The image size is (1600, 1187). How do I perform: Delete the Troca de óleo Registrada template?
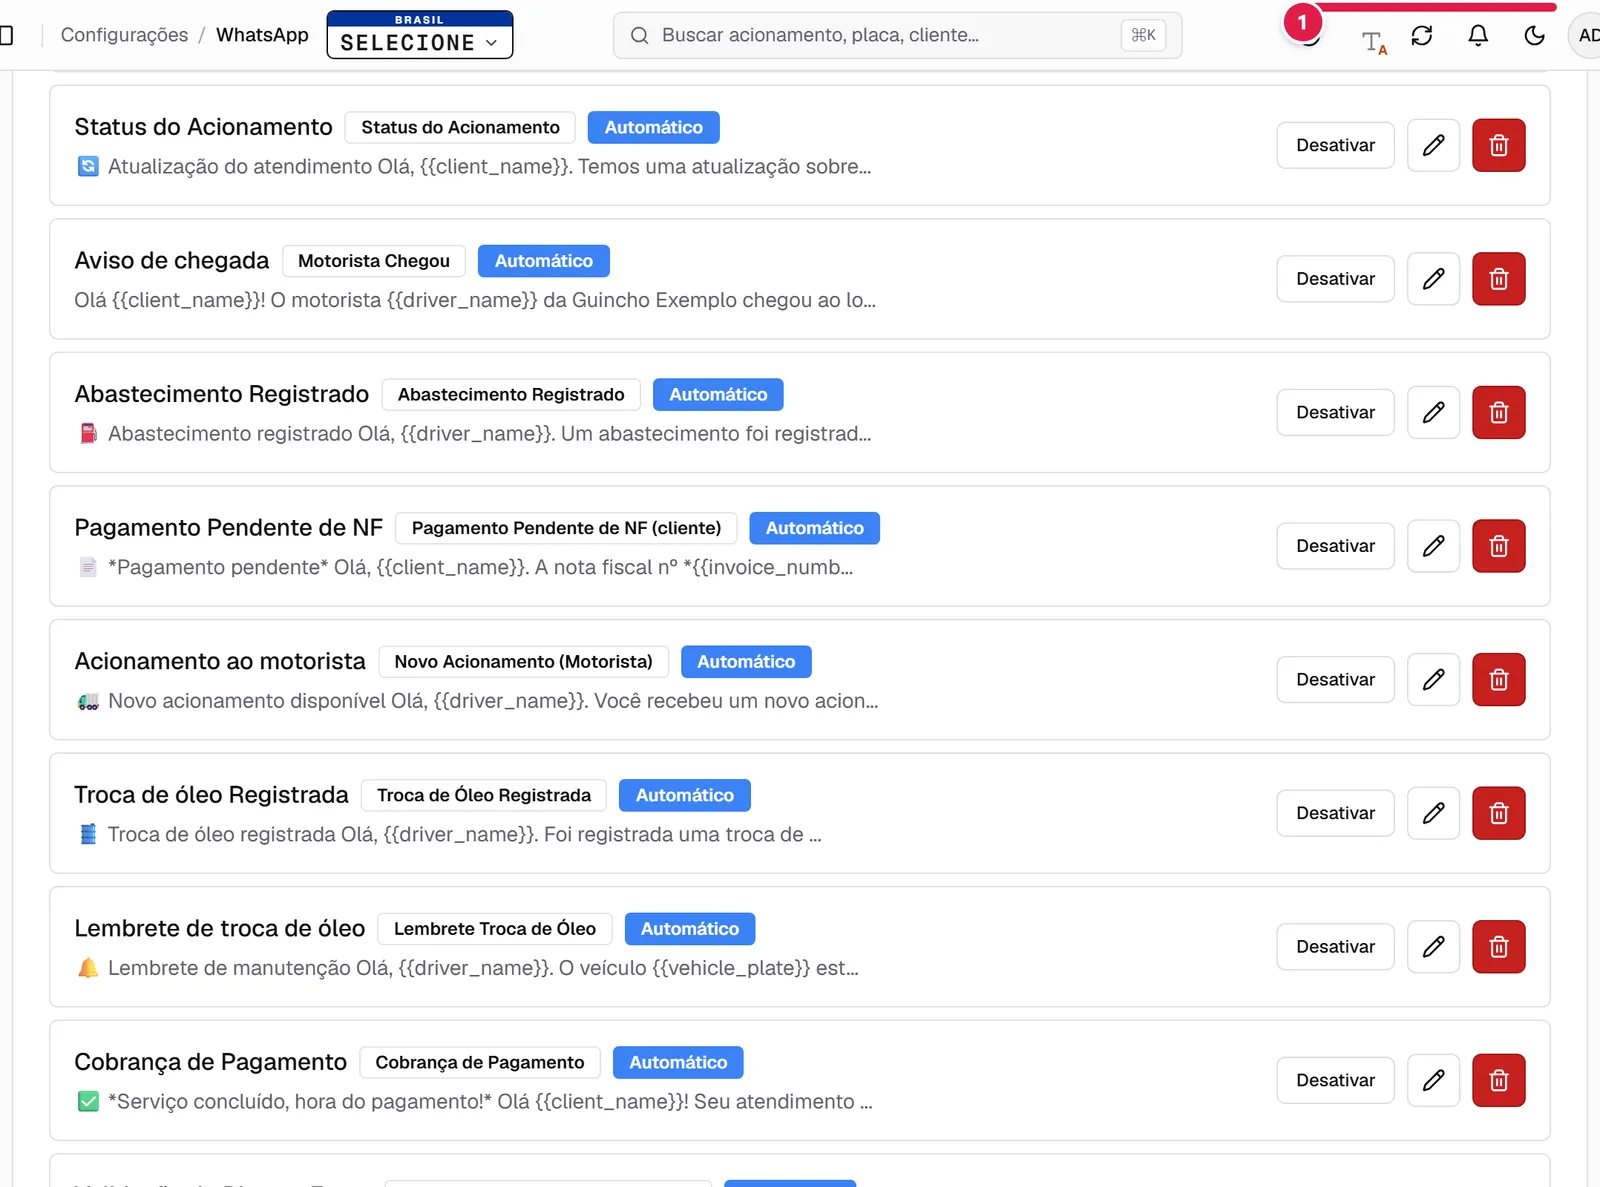click(x=1498, y=813)
